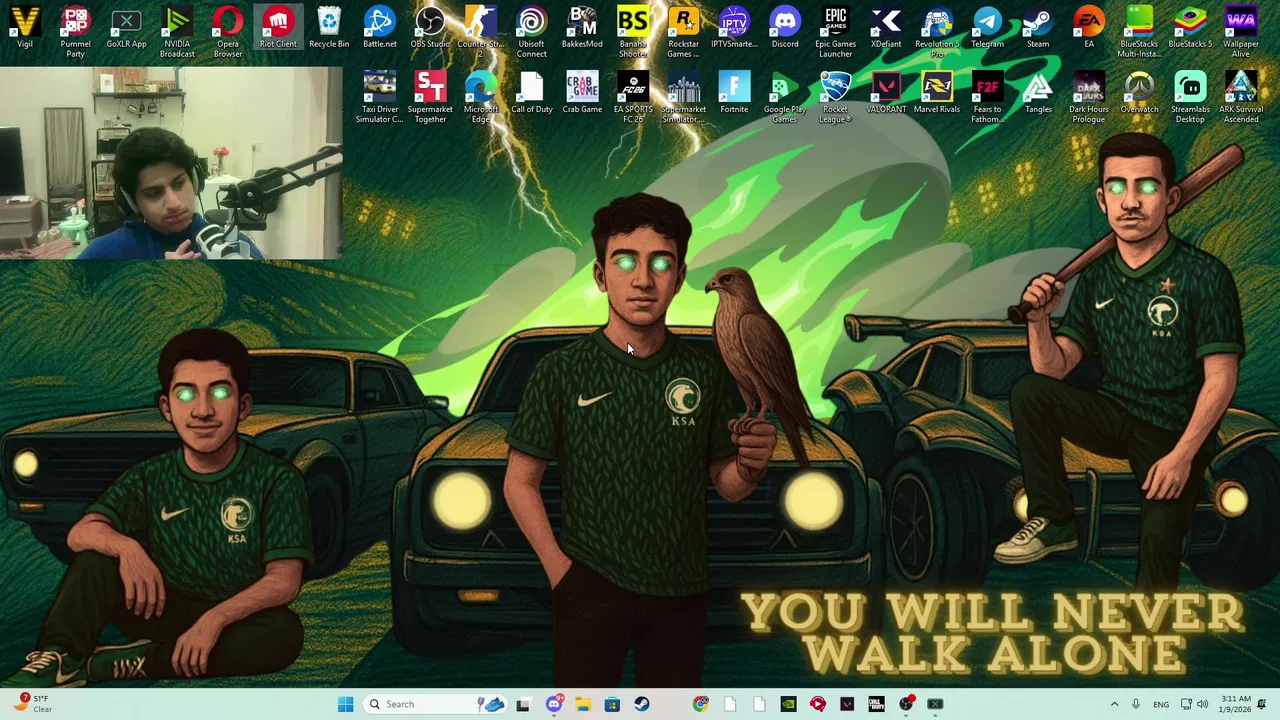This screenshot has width=1280, height=720.
Task: Open the Google Play Games shortcut
Action: [785, 98]
